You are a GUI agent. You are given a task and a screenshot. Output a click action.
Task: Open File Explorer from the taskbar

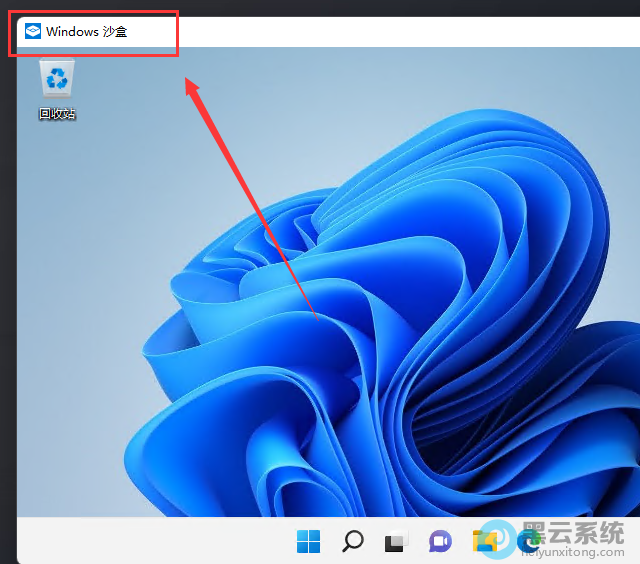tap(484, 542)
